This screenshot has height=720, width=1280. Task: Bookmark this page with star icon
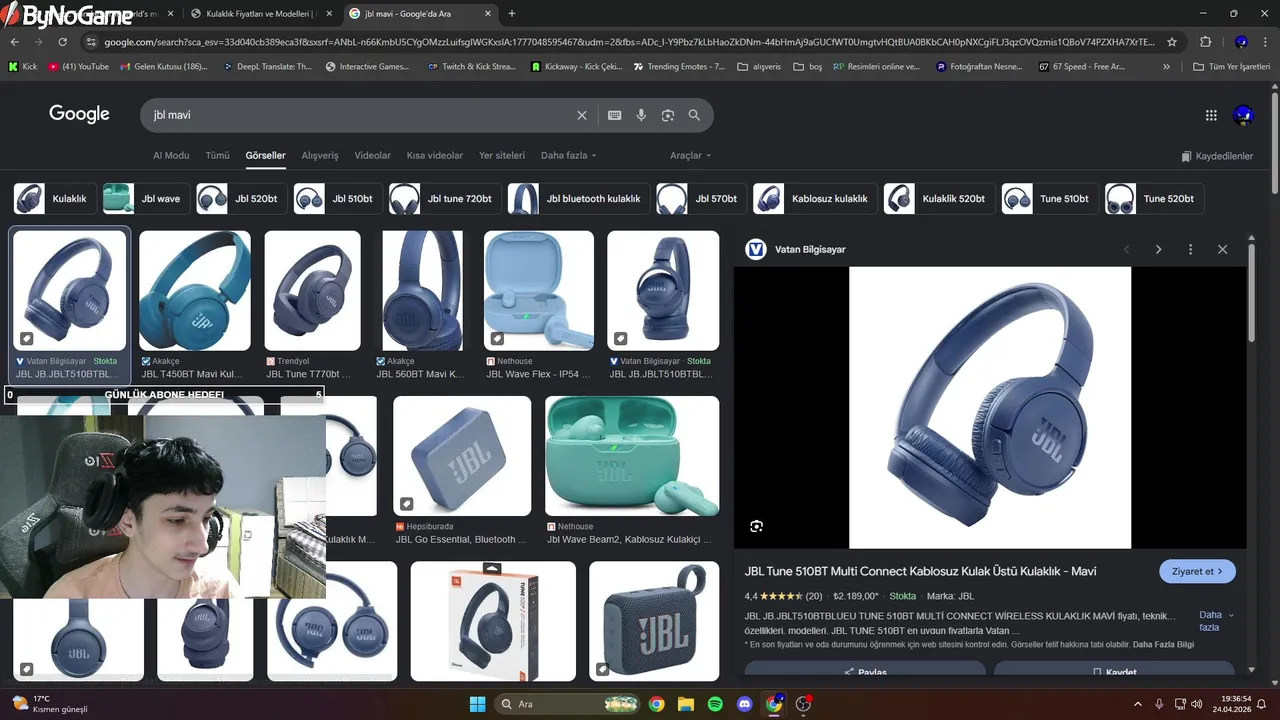[x=1172, y=42]
